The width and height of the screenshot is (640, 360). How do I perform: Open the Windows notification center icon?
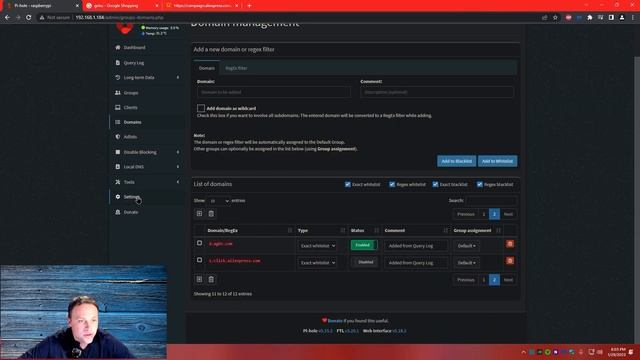pyautogui.click(x=631, y=352)
